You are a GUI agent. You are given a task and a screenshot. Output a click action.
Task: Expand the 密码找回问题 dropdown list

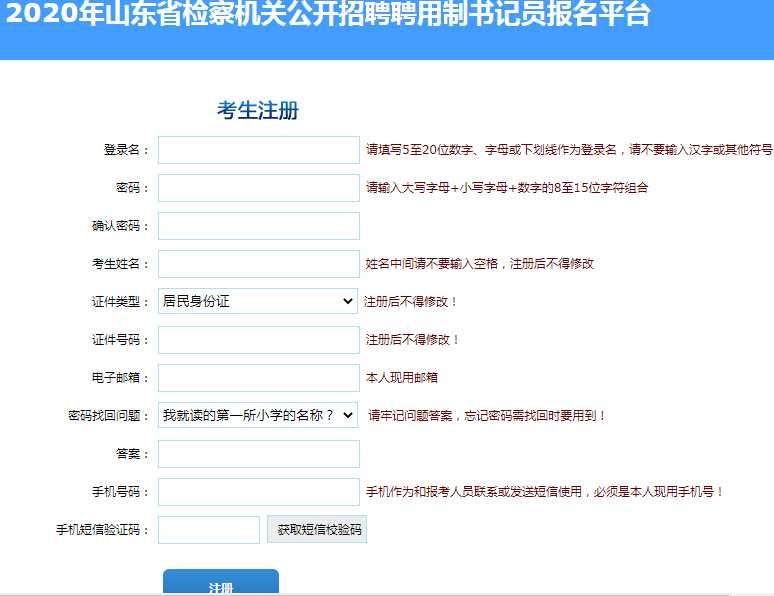tap(258, 415)
